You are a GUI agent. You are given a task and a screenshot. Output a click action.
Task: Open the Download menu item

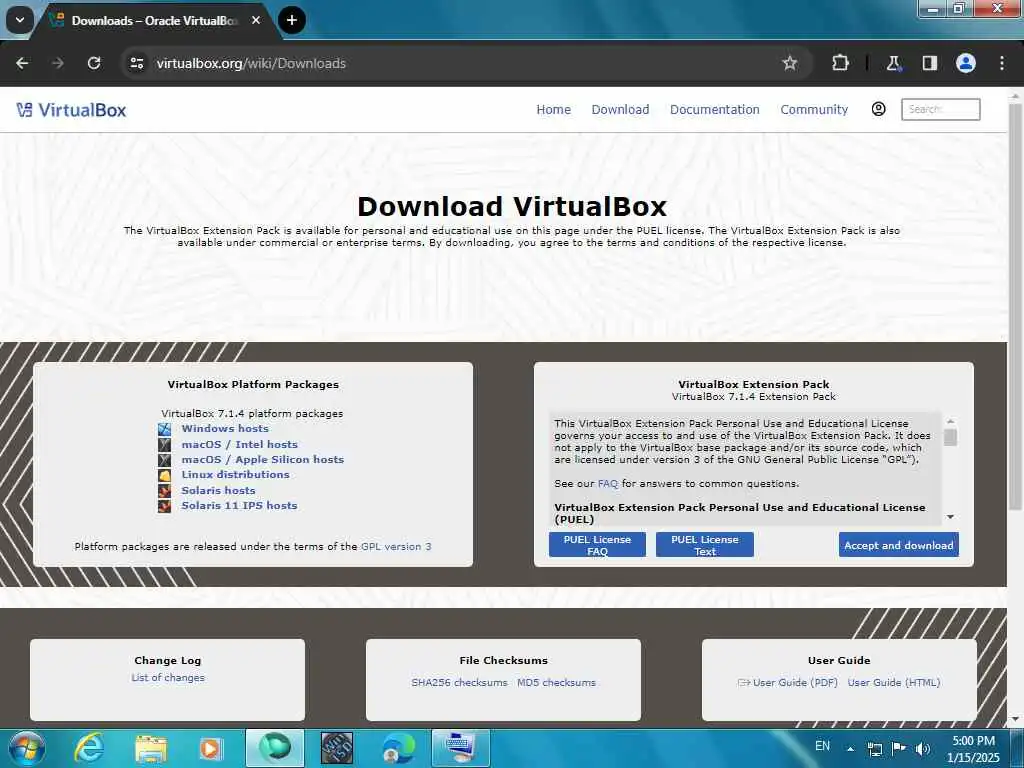click(620, 110)
